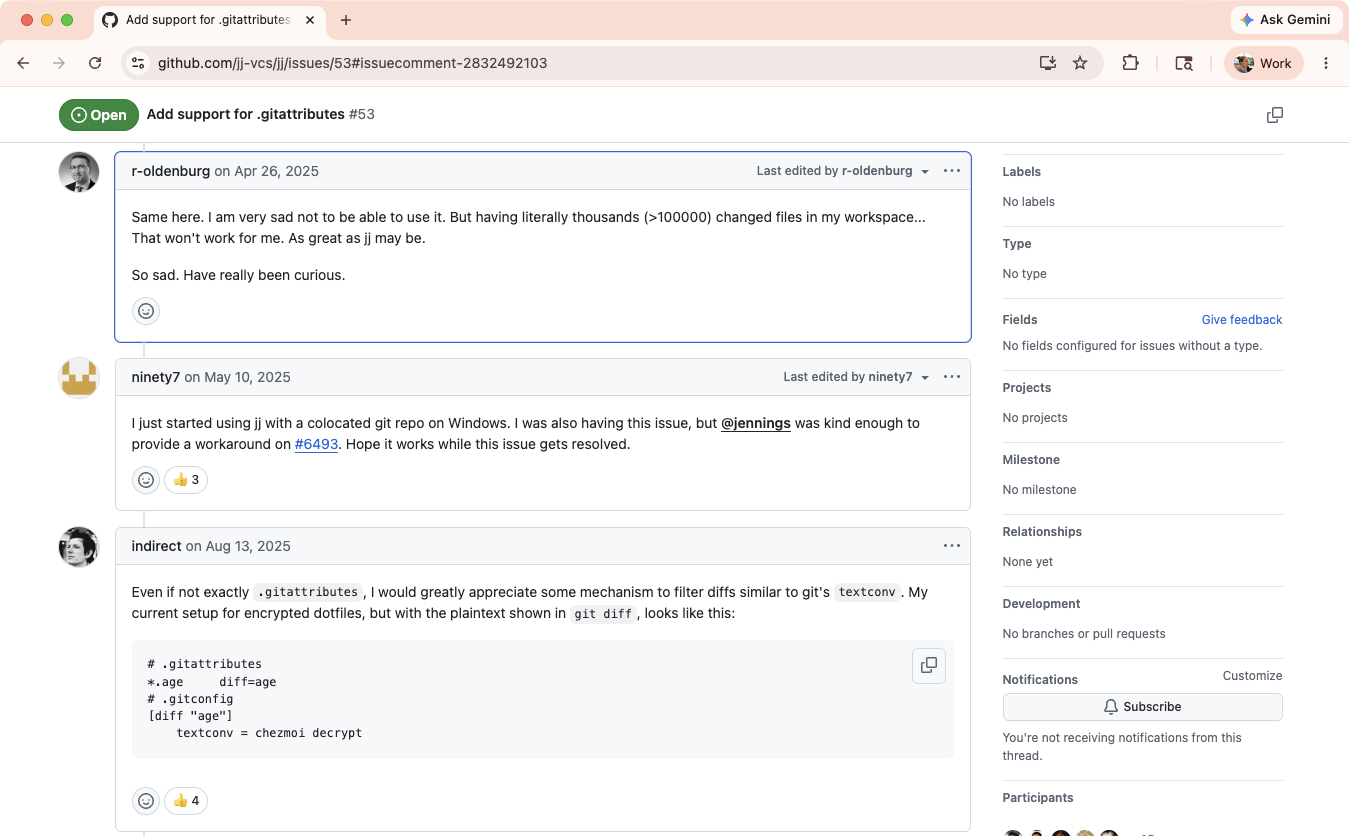The width and height of the screenshot is (1349, 836).
Task: Open r-oldenburg username link
Action: click(x=171, y=171)
